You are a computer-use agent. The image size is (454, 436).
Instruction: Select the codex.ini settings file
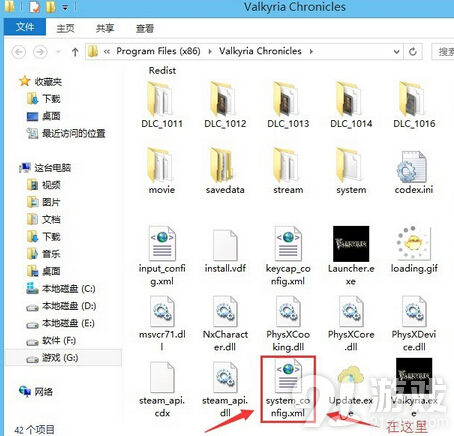click(x=414, y=172)
